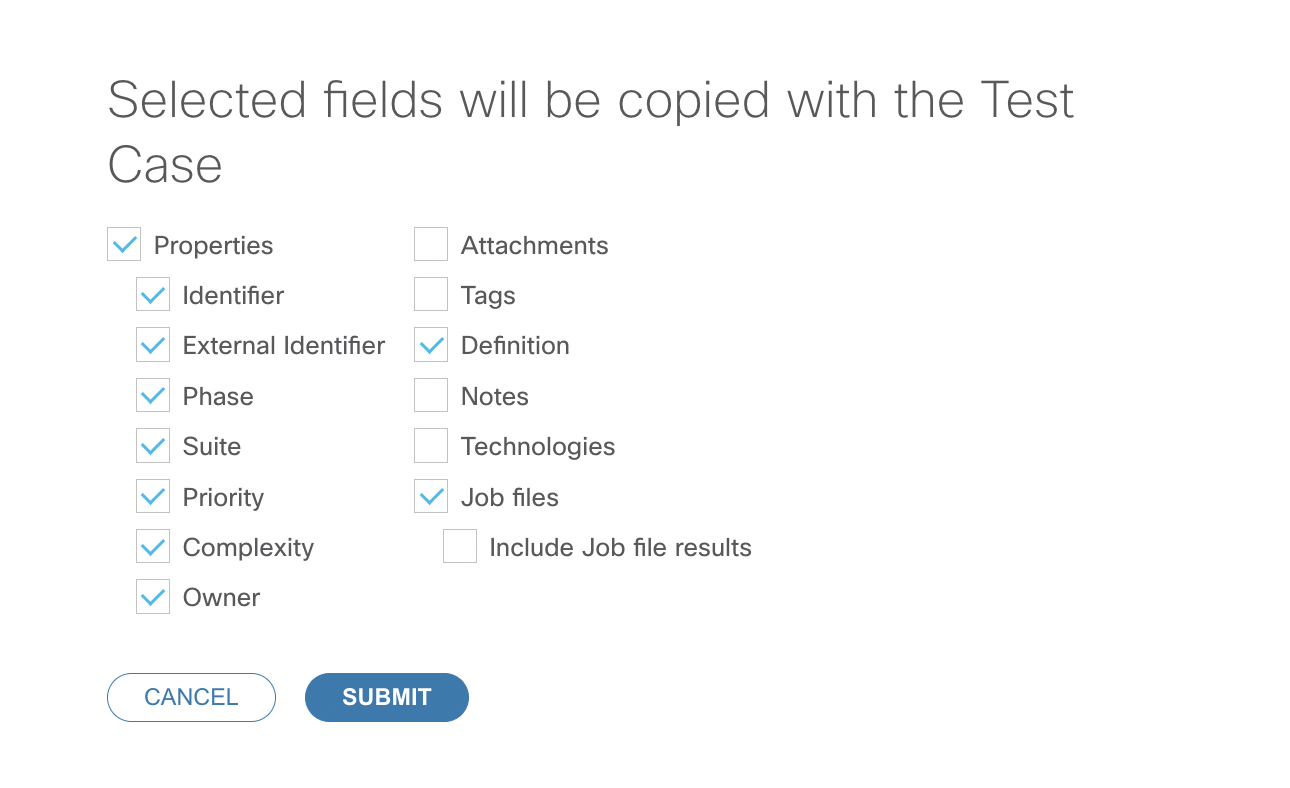Uncheck the Owner checkbox
The height and width of the screenshot is (788, 1290).
(x=153, y=597)
